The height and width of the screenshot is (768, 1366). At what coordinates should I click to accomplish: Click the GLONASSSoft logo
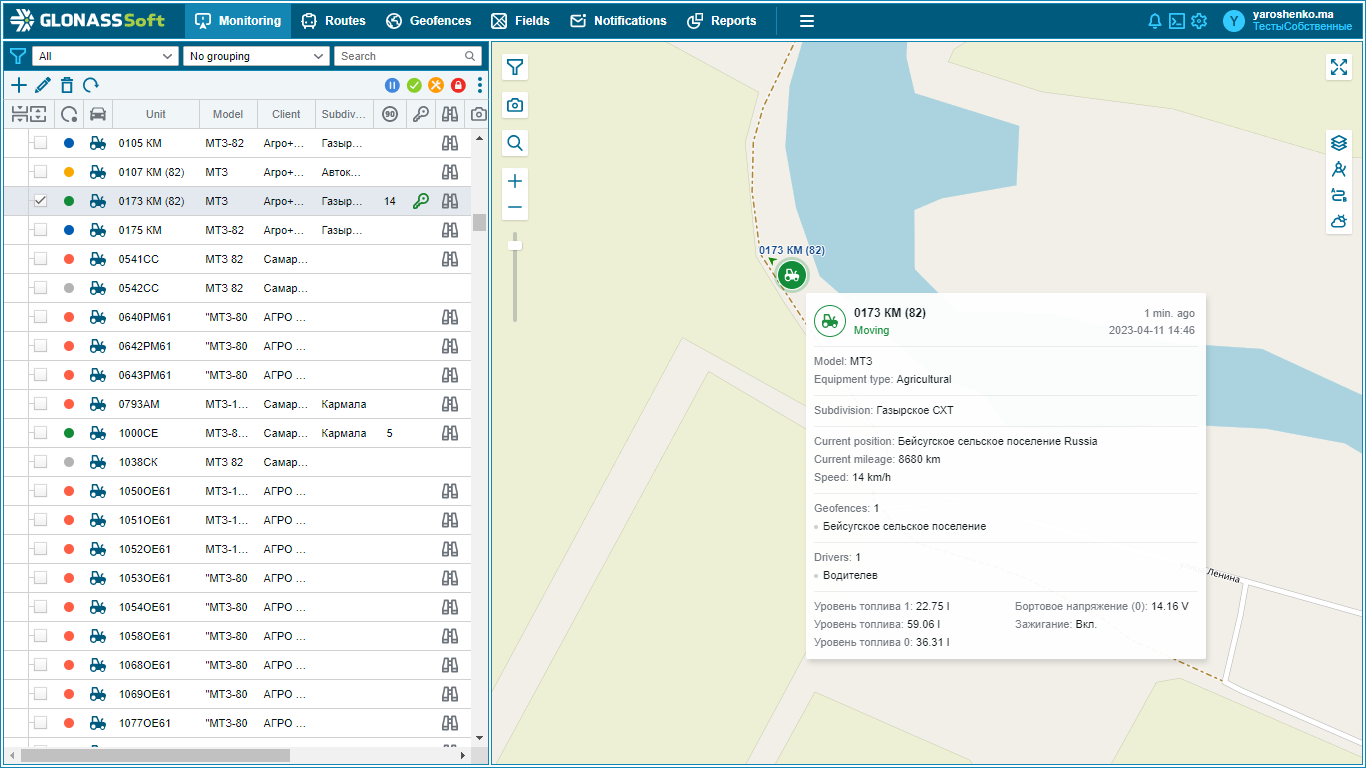point(88,21)
